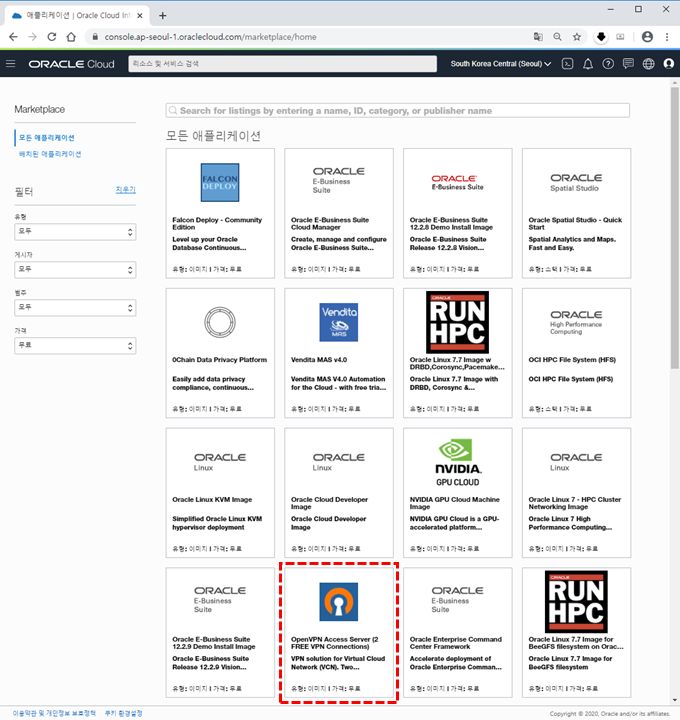Click the translate page icon in address bar
680x720 pixels.
point(538,37)
